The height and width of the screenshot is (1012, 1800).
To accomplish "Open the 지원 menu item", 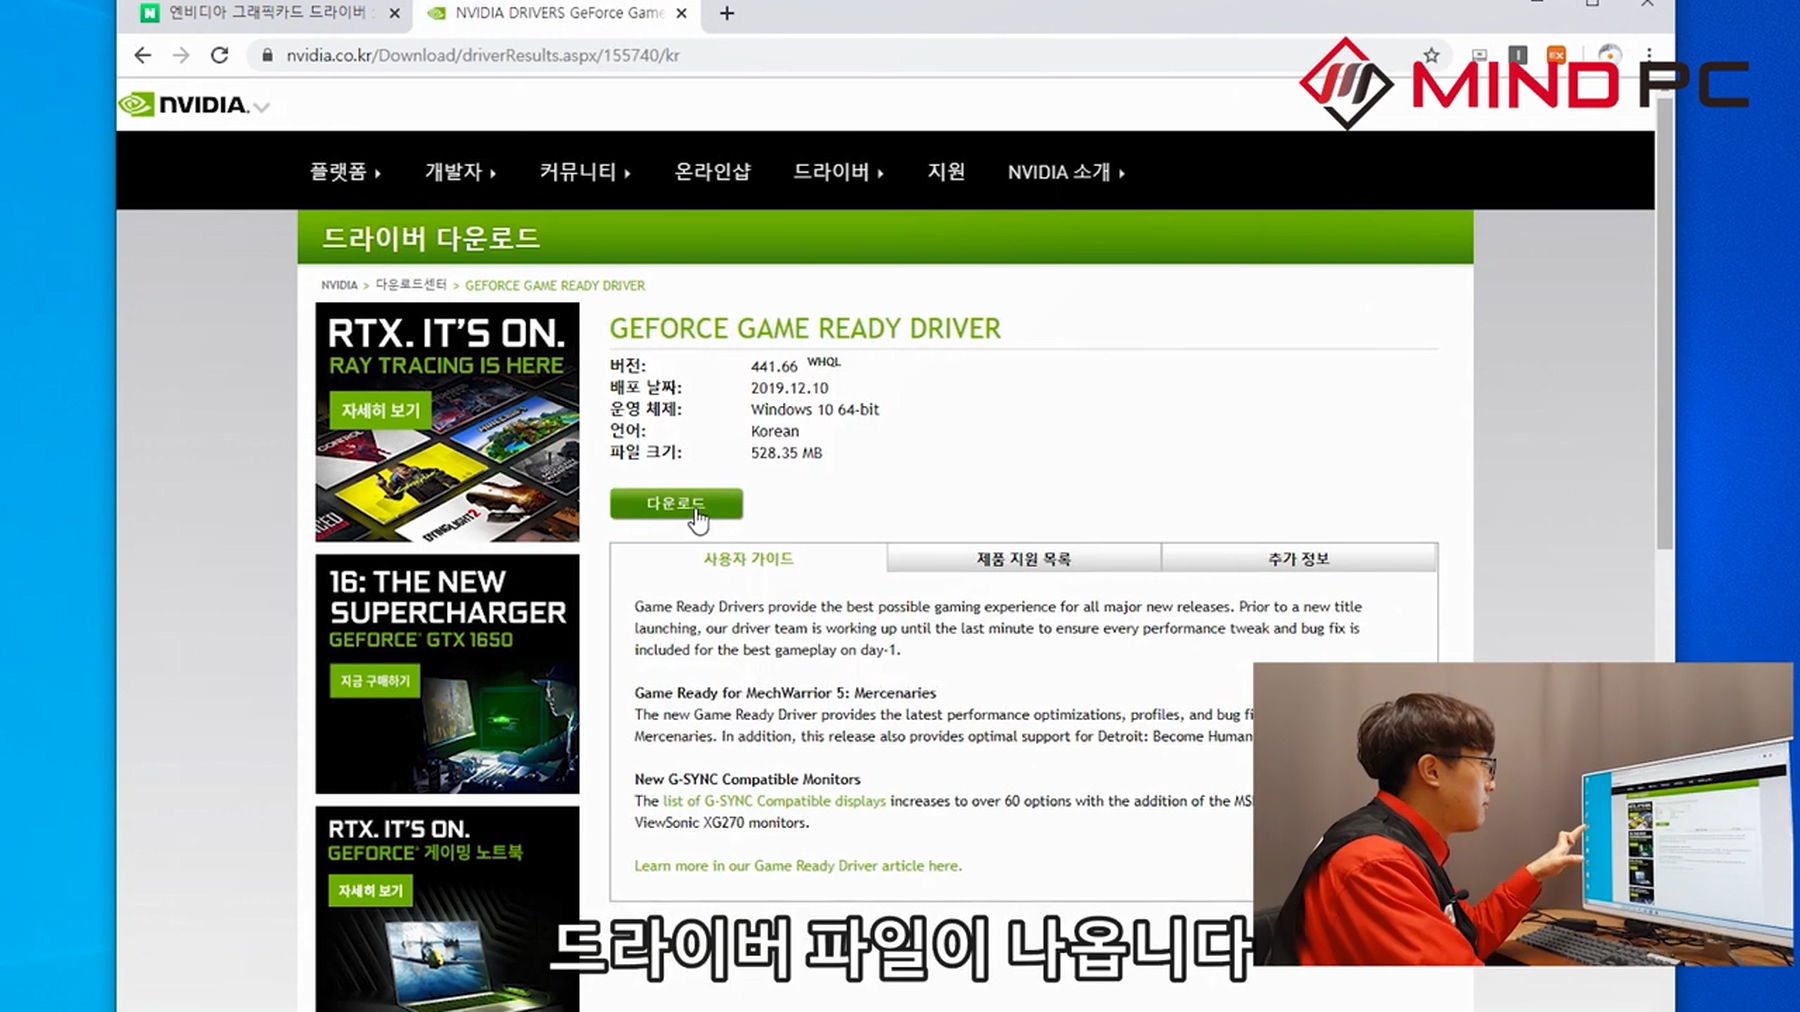I will click(x=946, y=172).
